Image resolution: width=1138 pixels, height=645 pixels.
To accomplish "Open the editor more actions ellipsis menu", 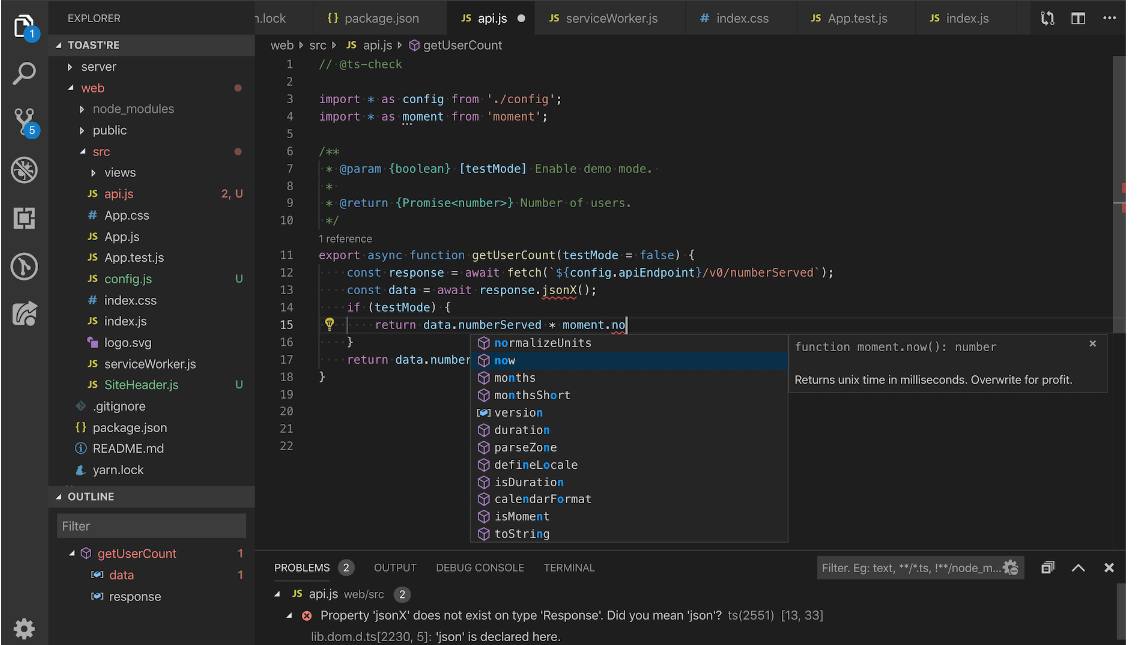I will pyautogui.click(x=1110, y=17).
